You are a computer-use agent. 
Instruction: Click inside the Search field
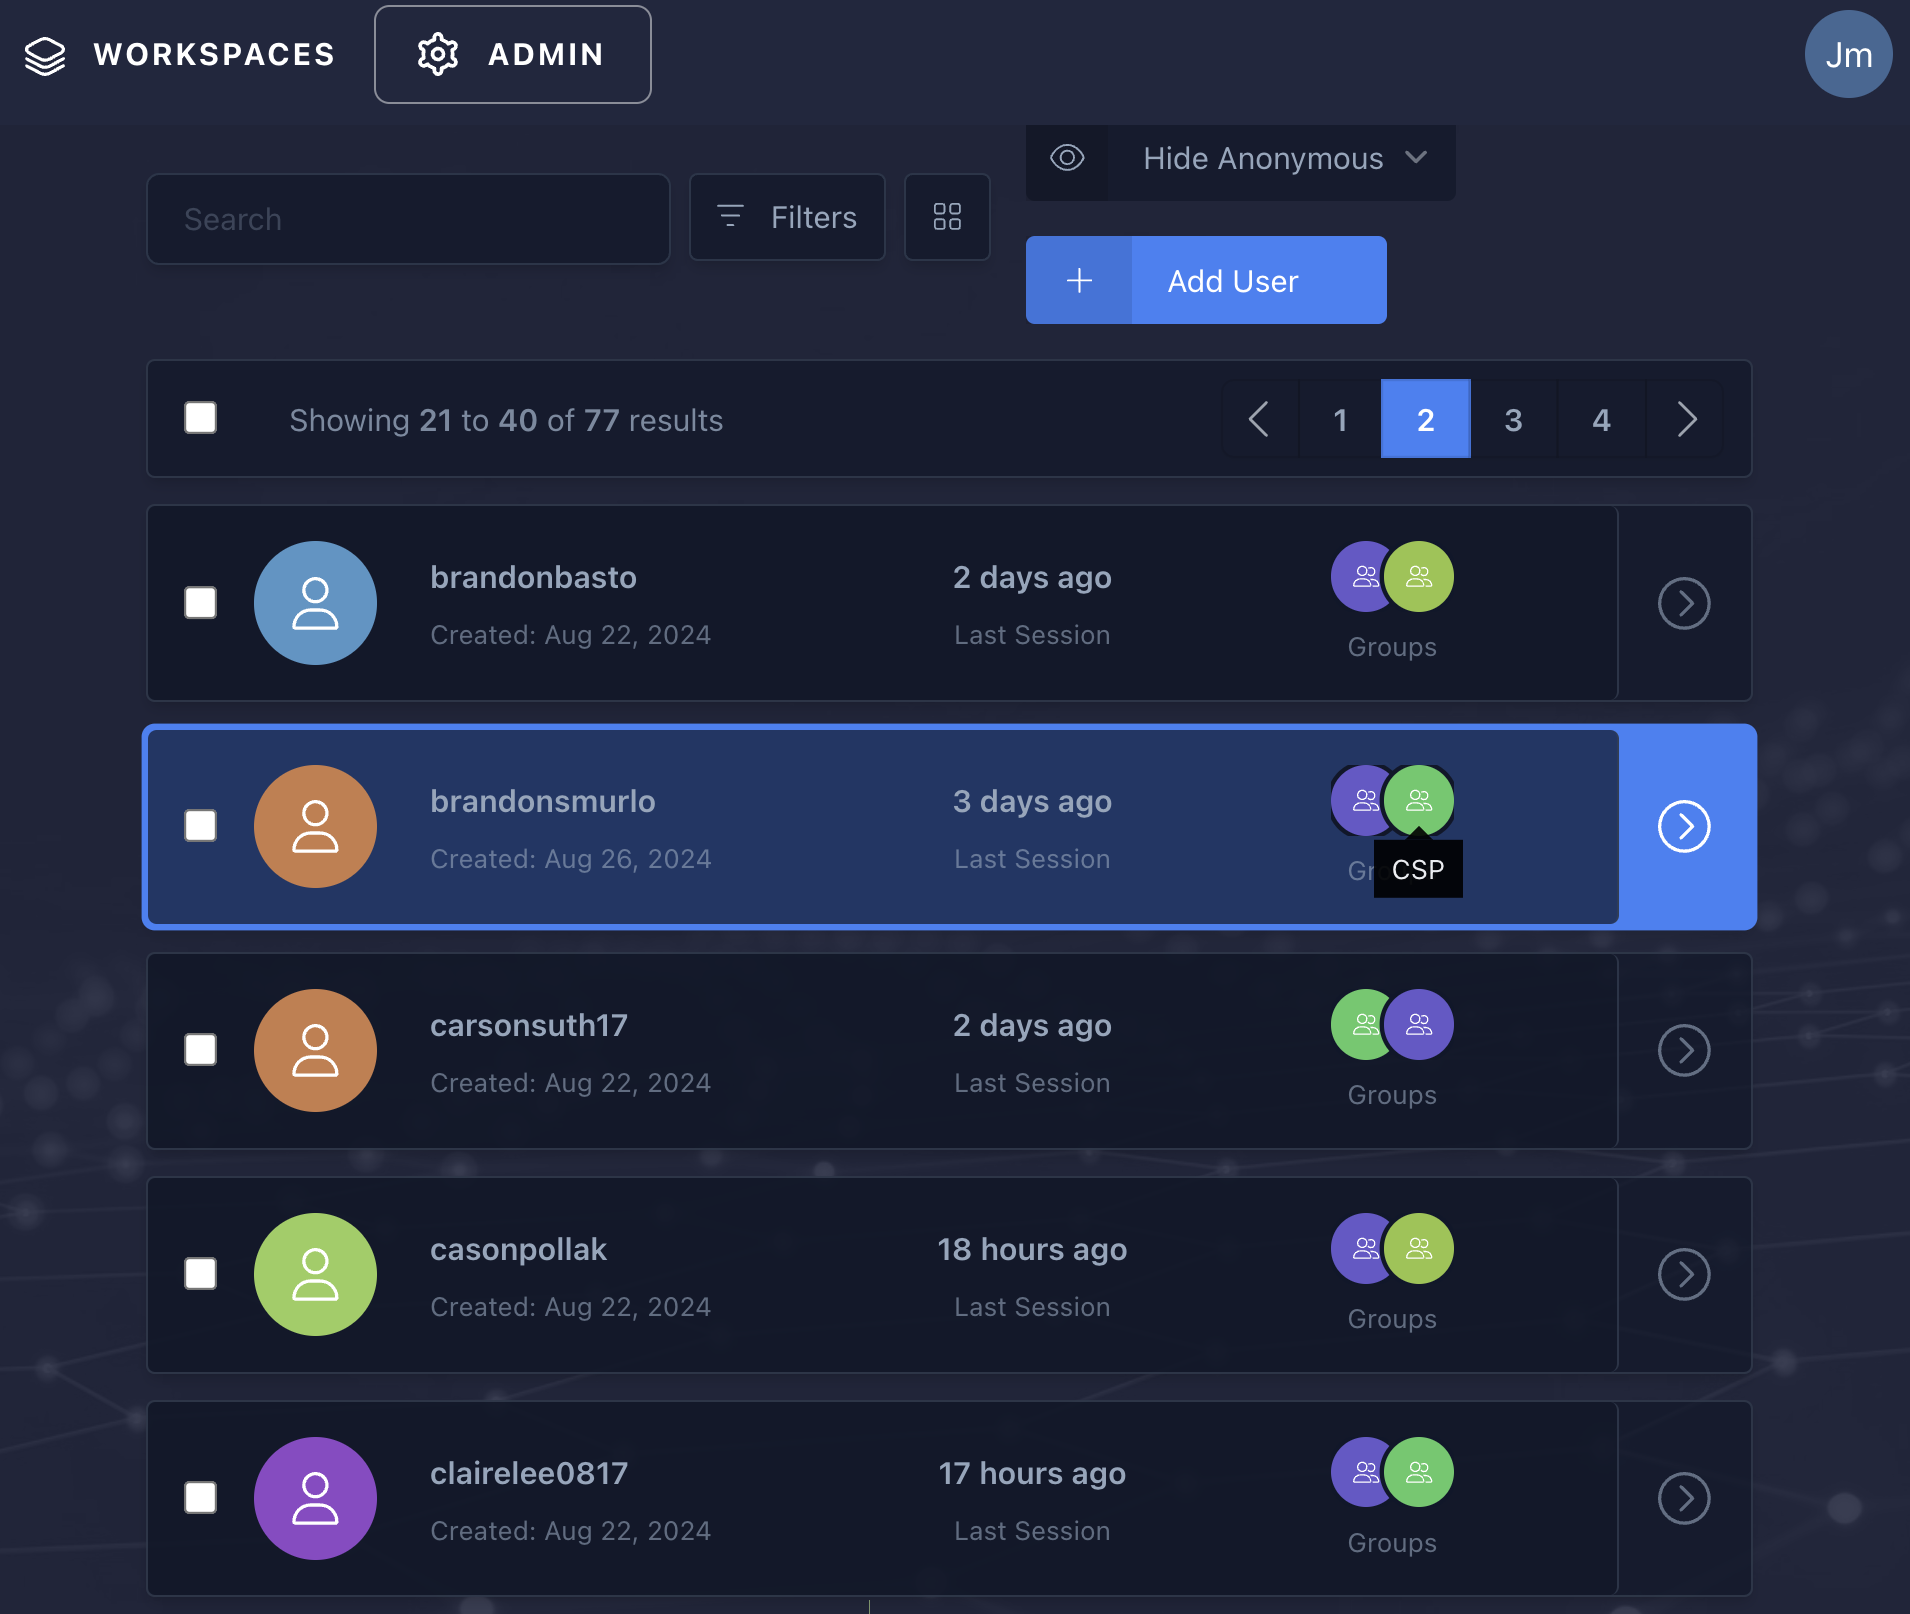tap(408, 219)
